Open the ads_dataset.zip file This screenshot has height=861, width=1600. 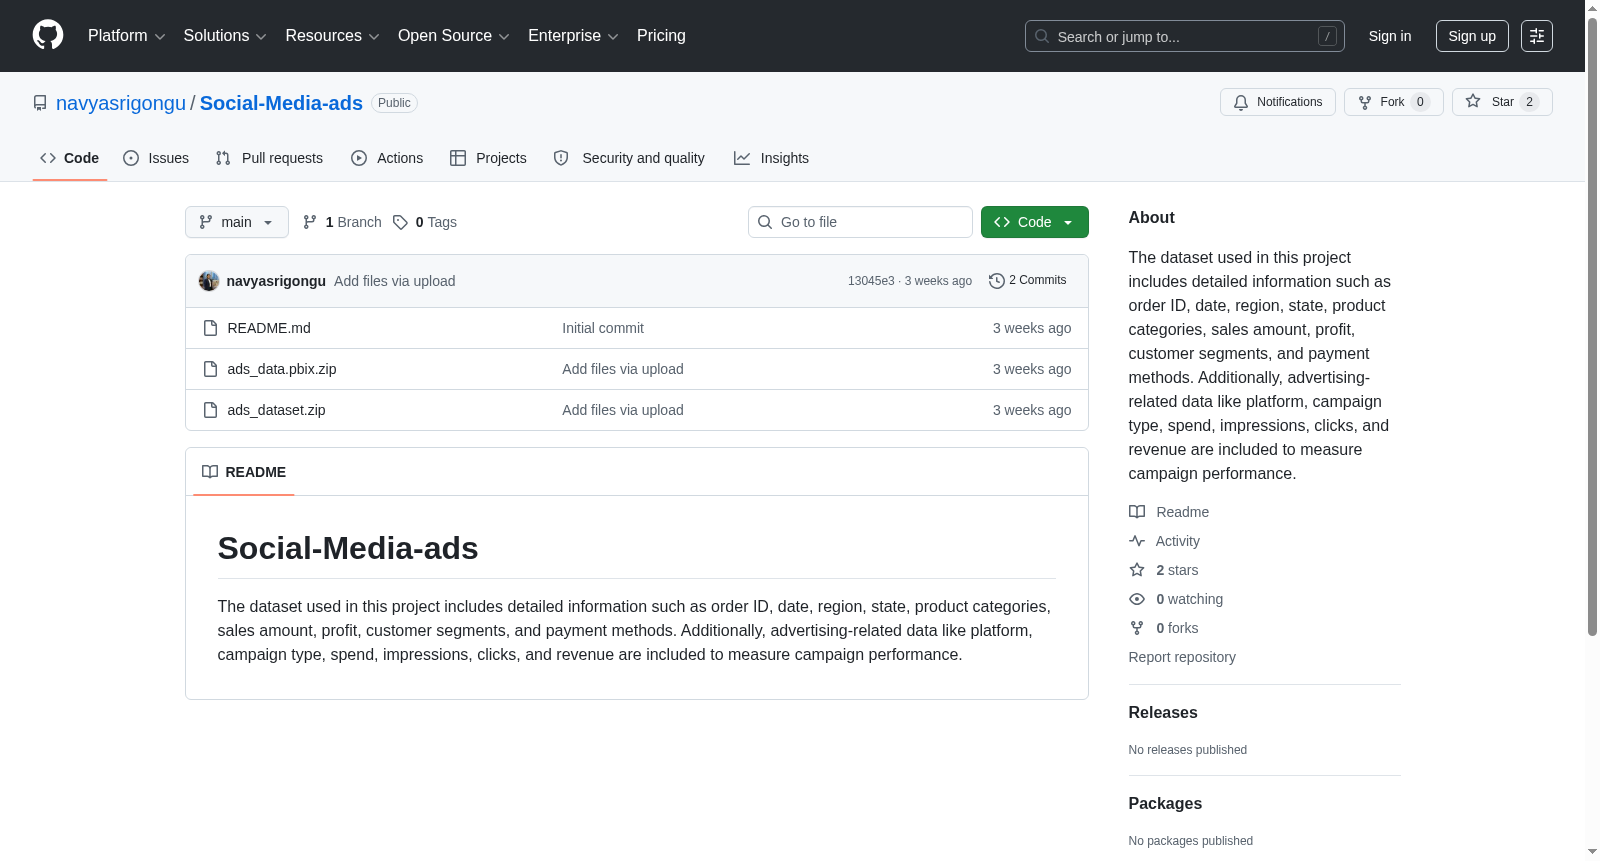[x=276, y=410]
